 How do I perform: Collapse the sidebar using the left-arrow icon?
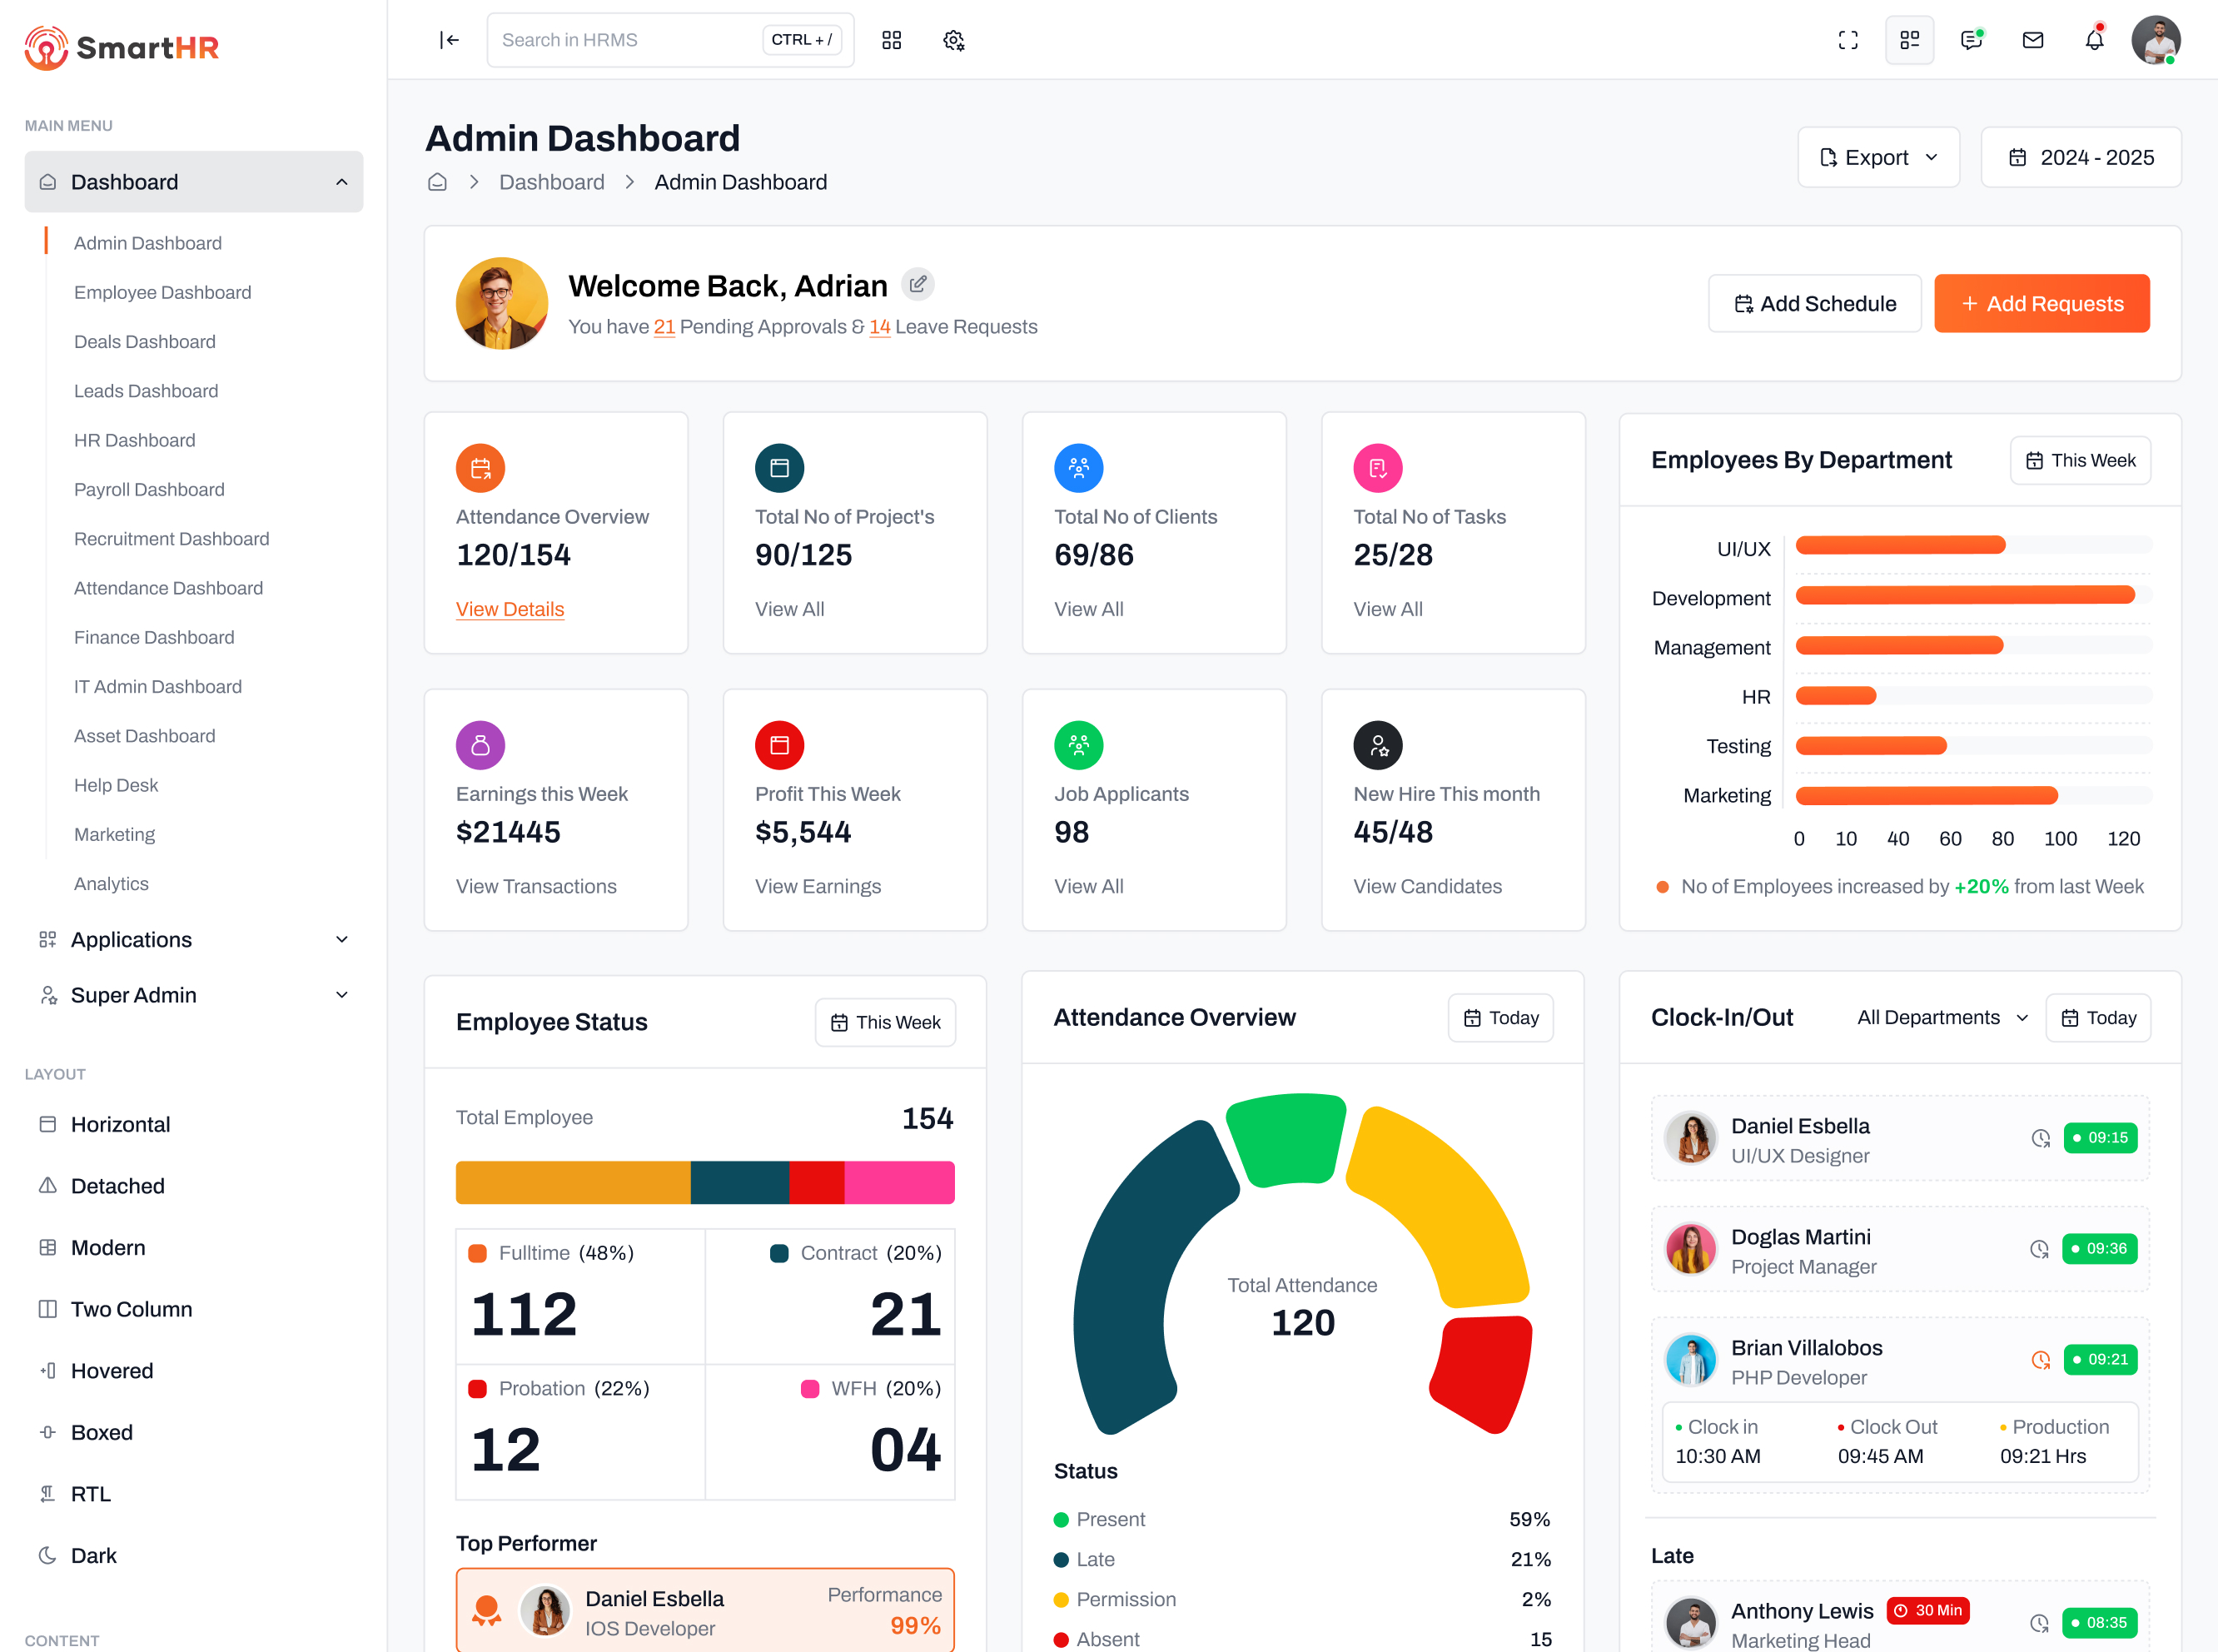tap(449, 40)
